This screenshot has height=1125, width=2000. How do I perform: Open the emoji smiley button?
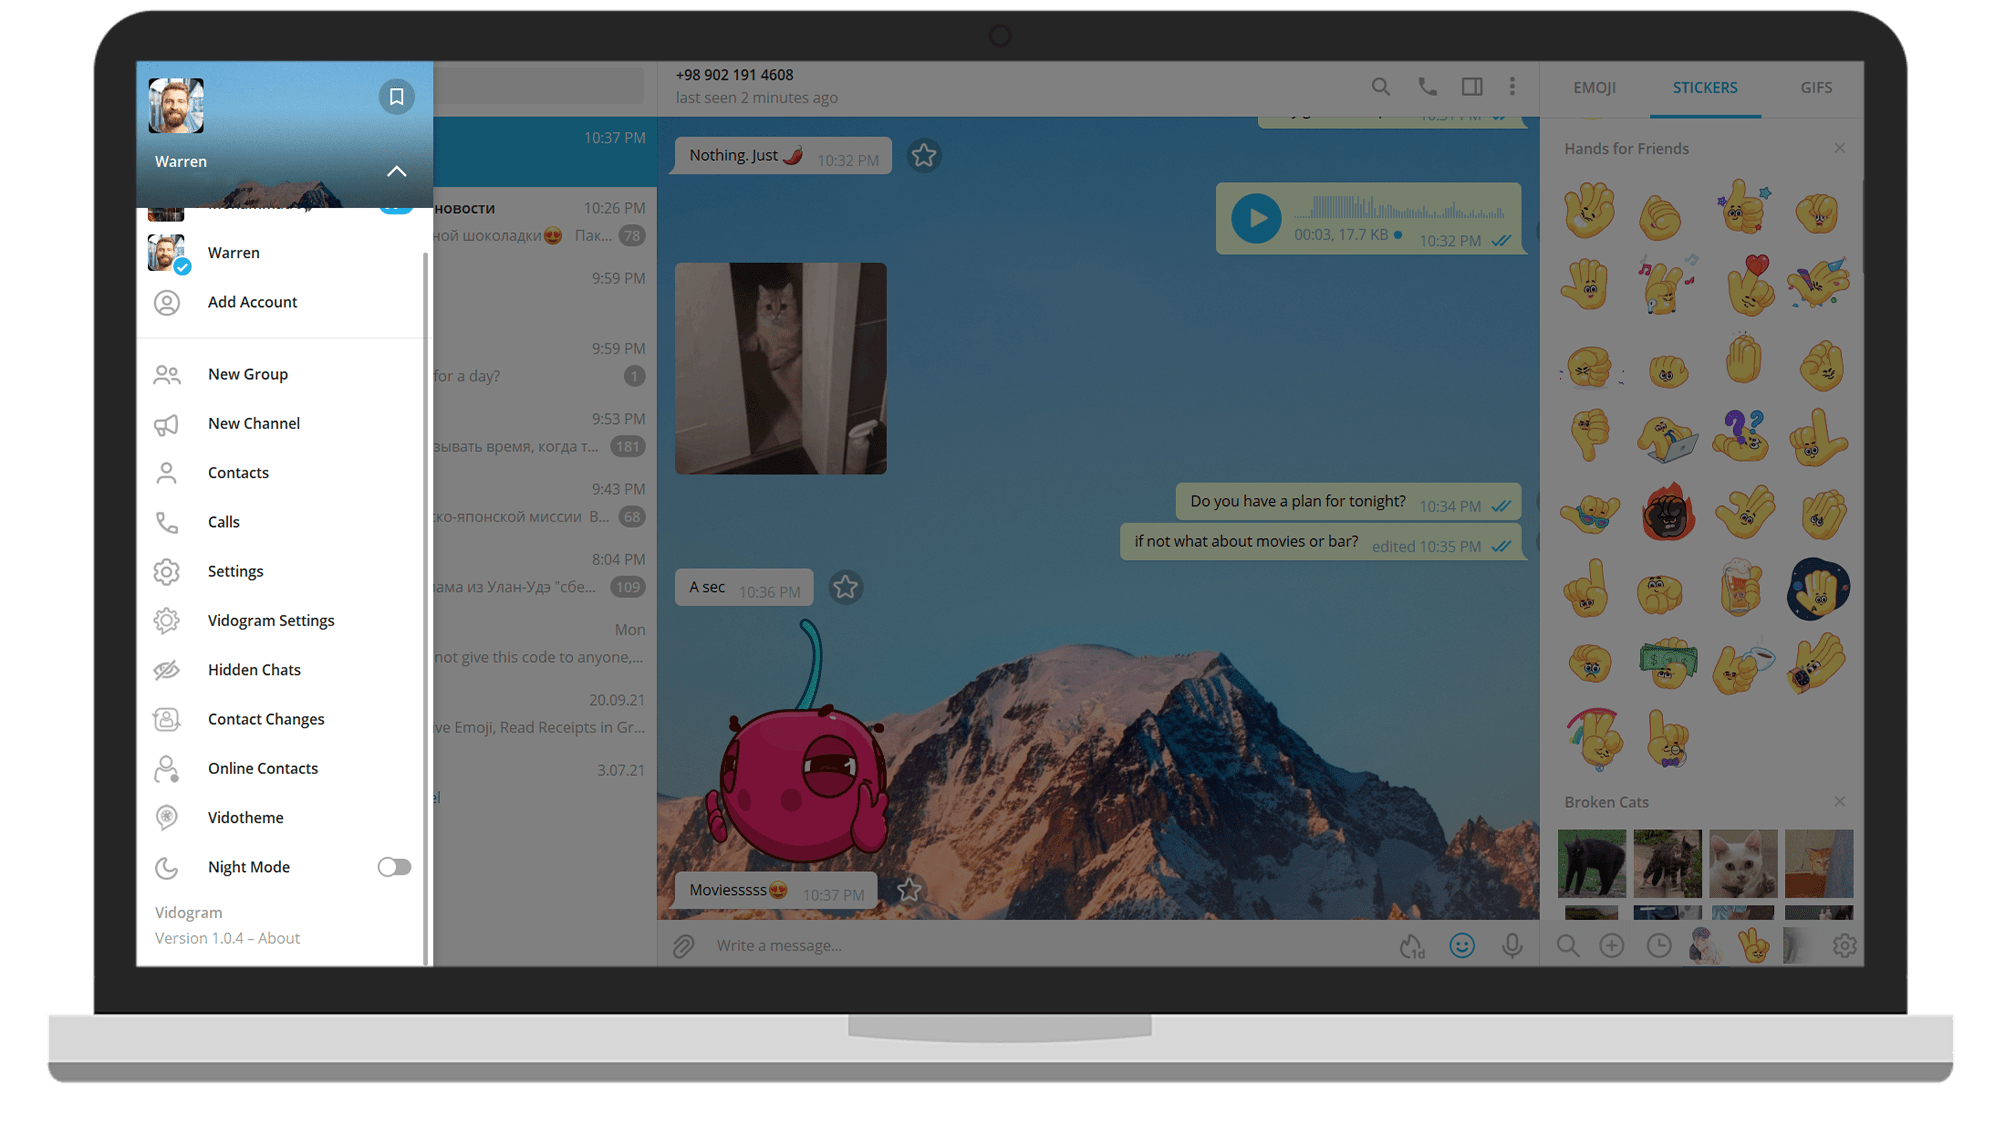click(x=1462, y=946)
